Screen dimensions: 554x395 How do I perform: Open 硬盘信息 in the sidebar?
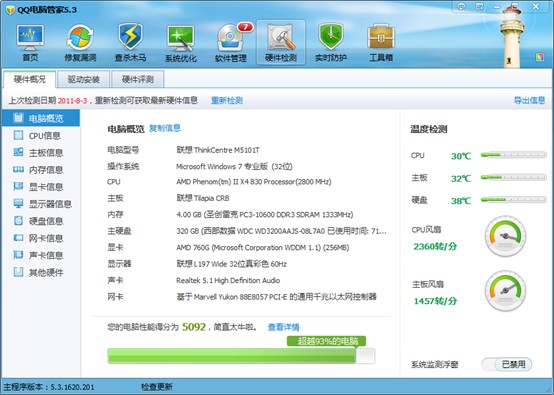41,221
